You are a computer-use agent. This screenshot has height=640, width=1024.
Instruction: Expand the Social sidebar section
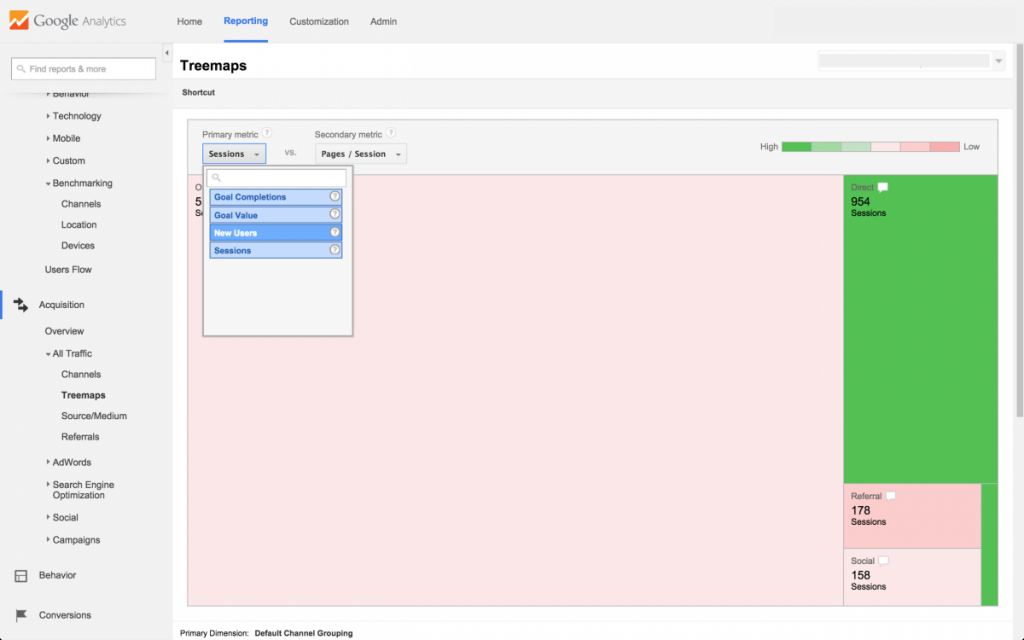(x=48, y=517)
